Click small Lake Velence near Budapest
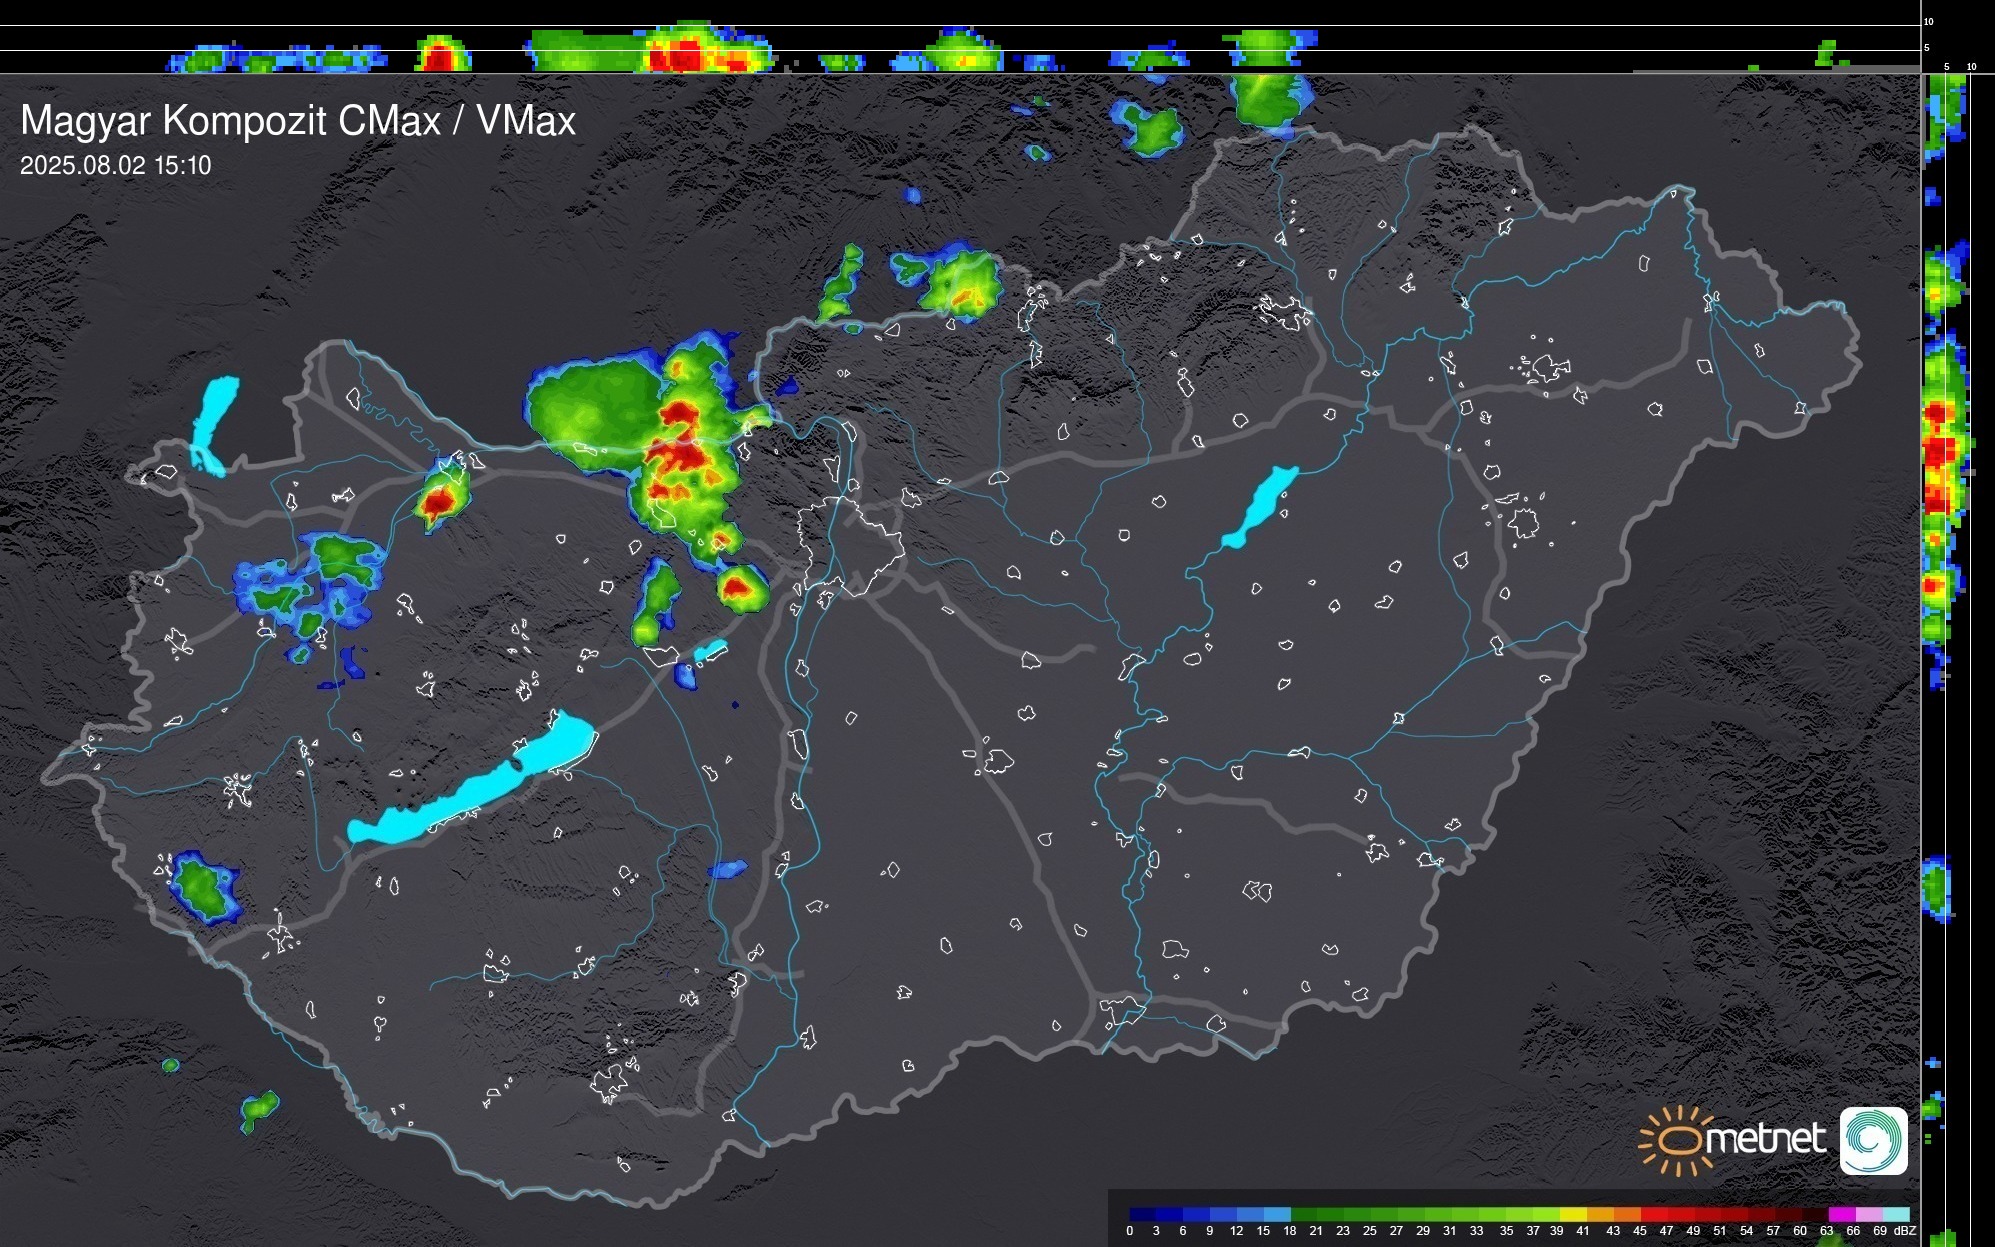 (x=709, y=651)
